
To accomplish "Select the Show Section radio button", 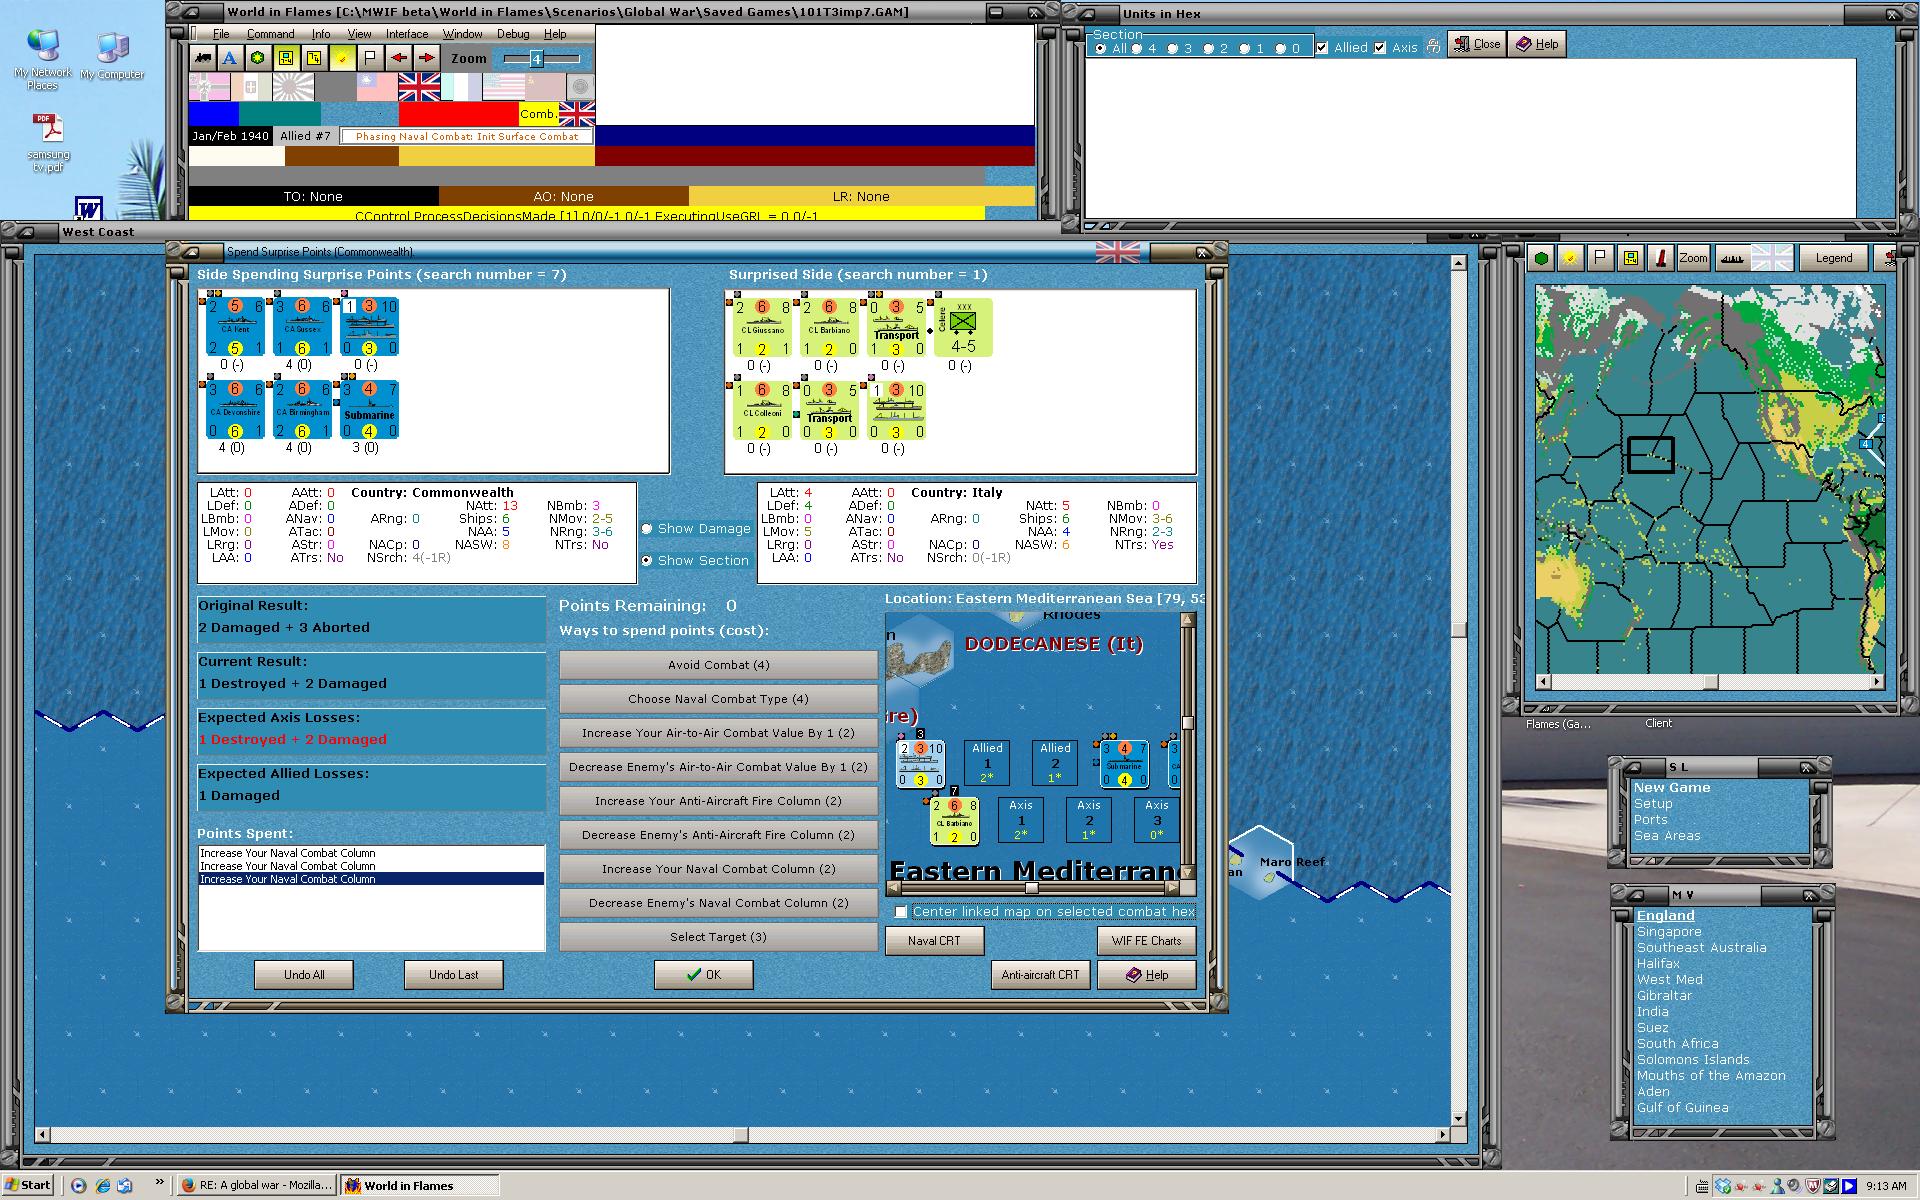I will click(647, 561).
